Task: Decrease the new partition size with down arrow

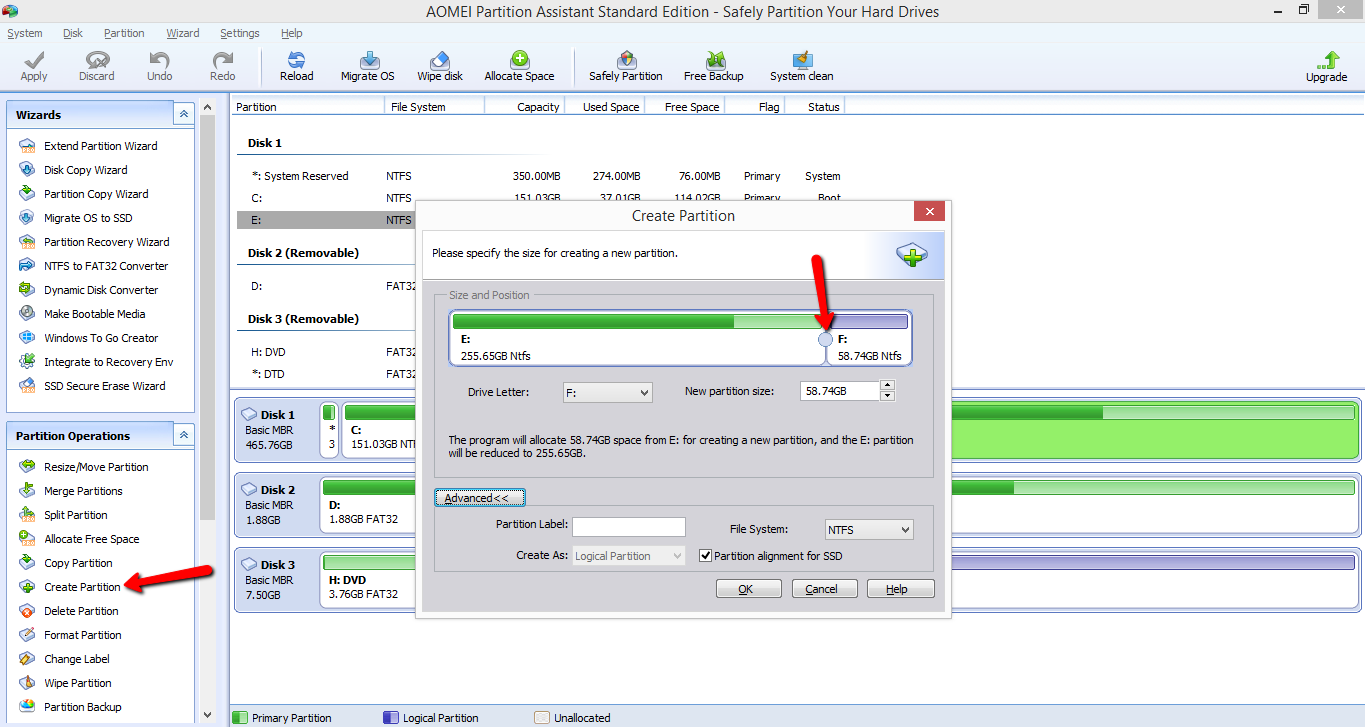Action: (887, 396)
